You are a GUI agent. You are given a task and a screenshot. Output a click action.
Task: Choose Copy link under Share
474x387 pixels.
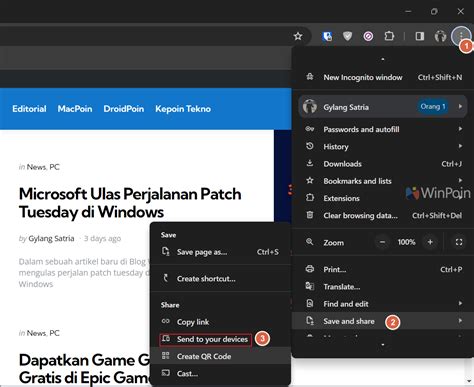(220, 322)
